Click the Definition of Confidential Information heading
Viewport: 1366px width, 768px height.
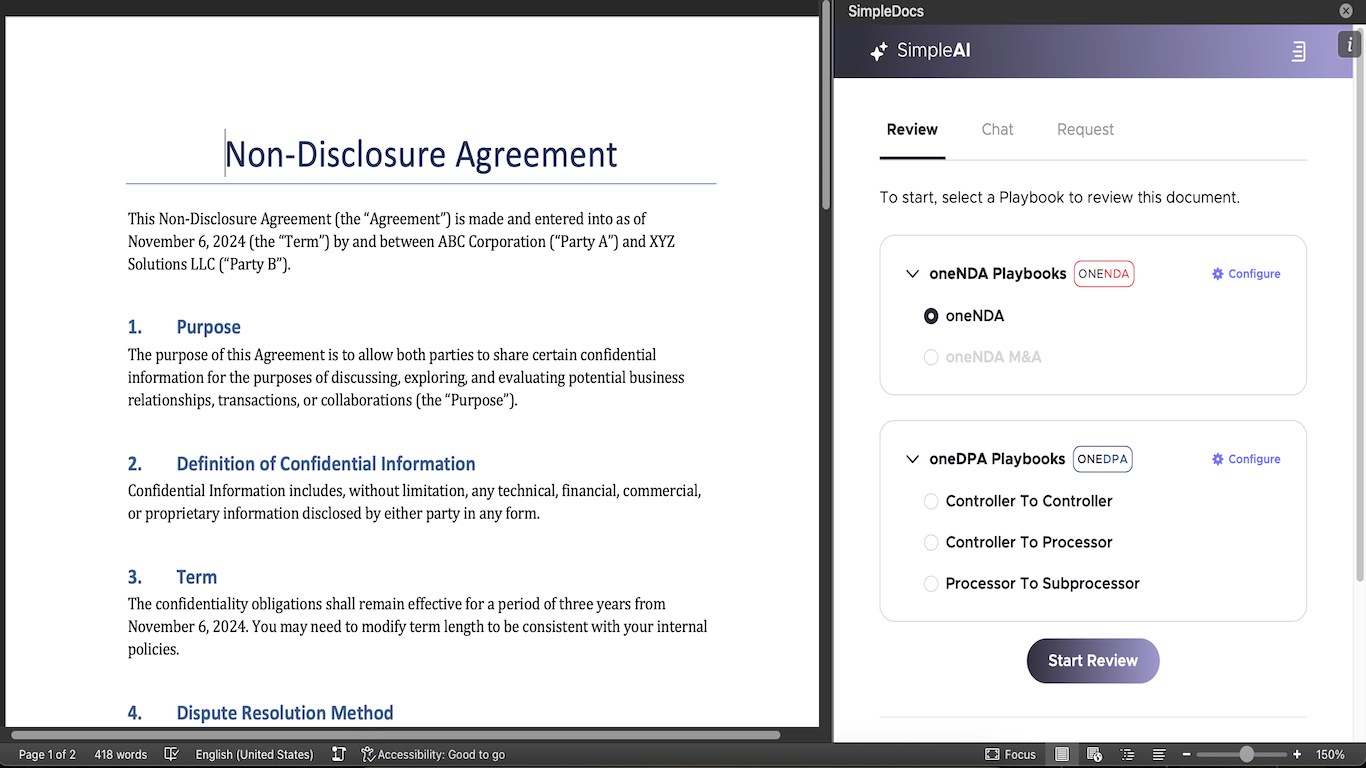[x=326, y=464]
